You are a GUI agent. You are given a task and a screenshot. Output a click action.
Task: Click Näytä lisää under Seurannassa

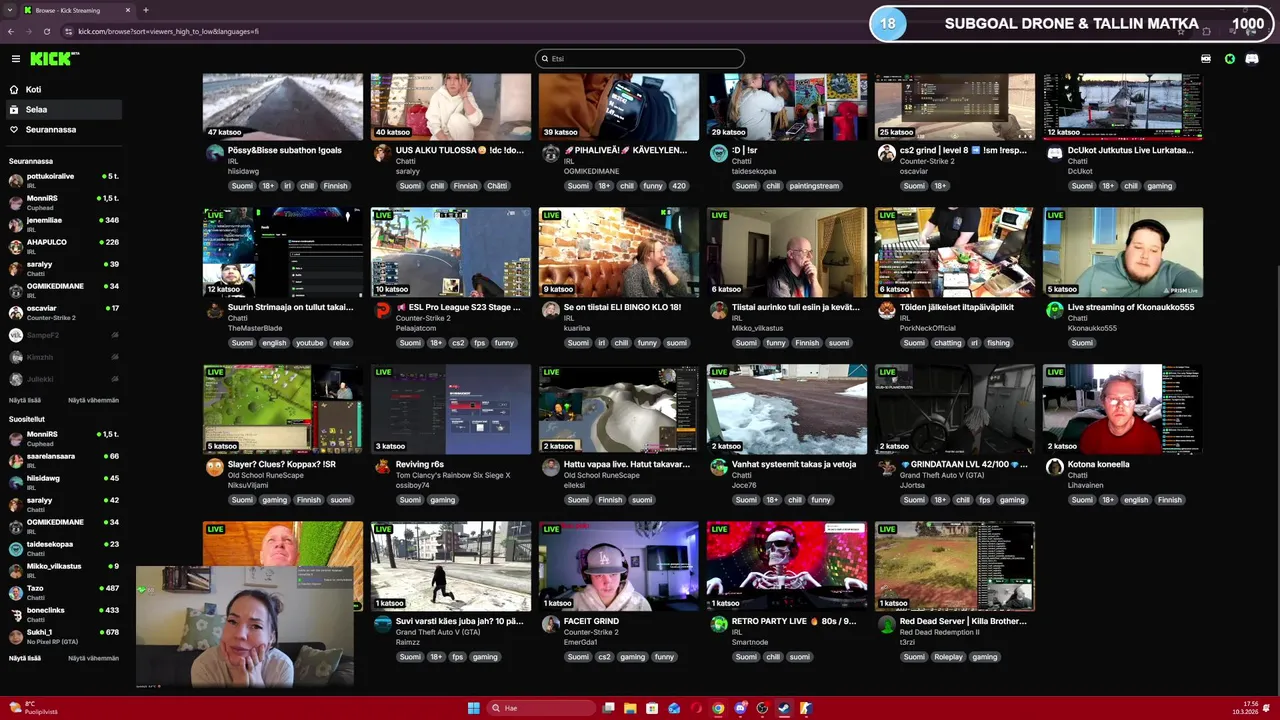pyautogui.click(x=25, y=400)
